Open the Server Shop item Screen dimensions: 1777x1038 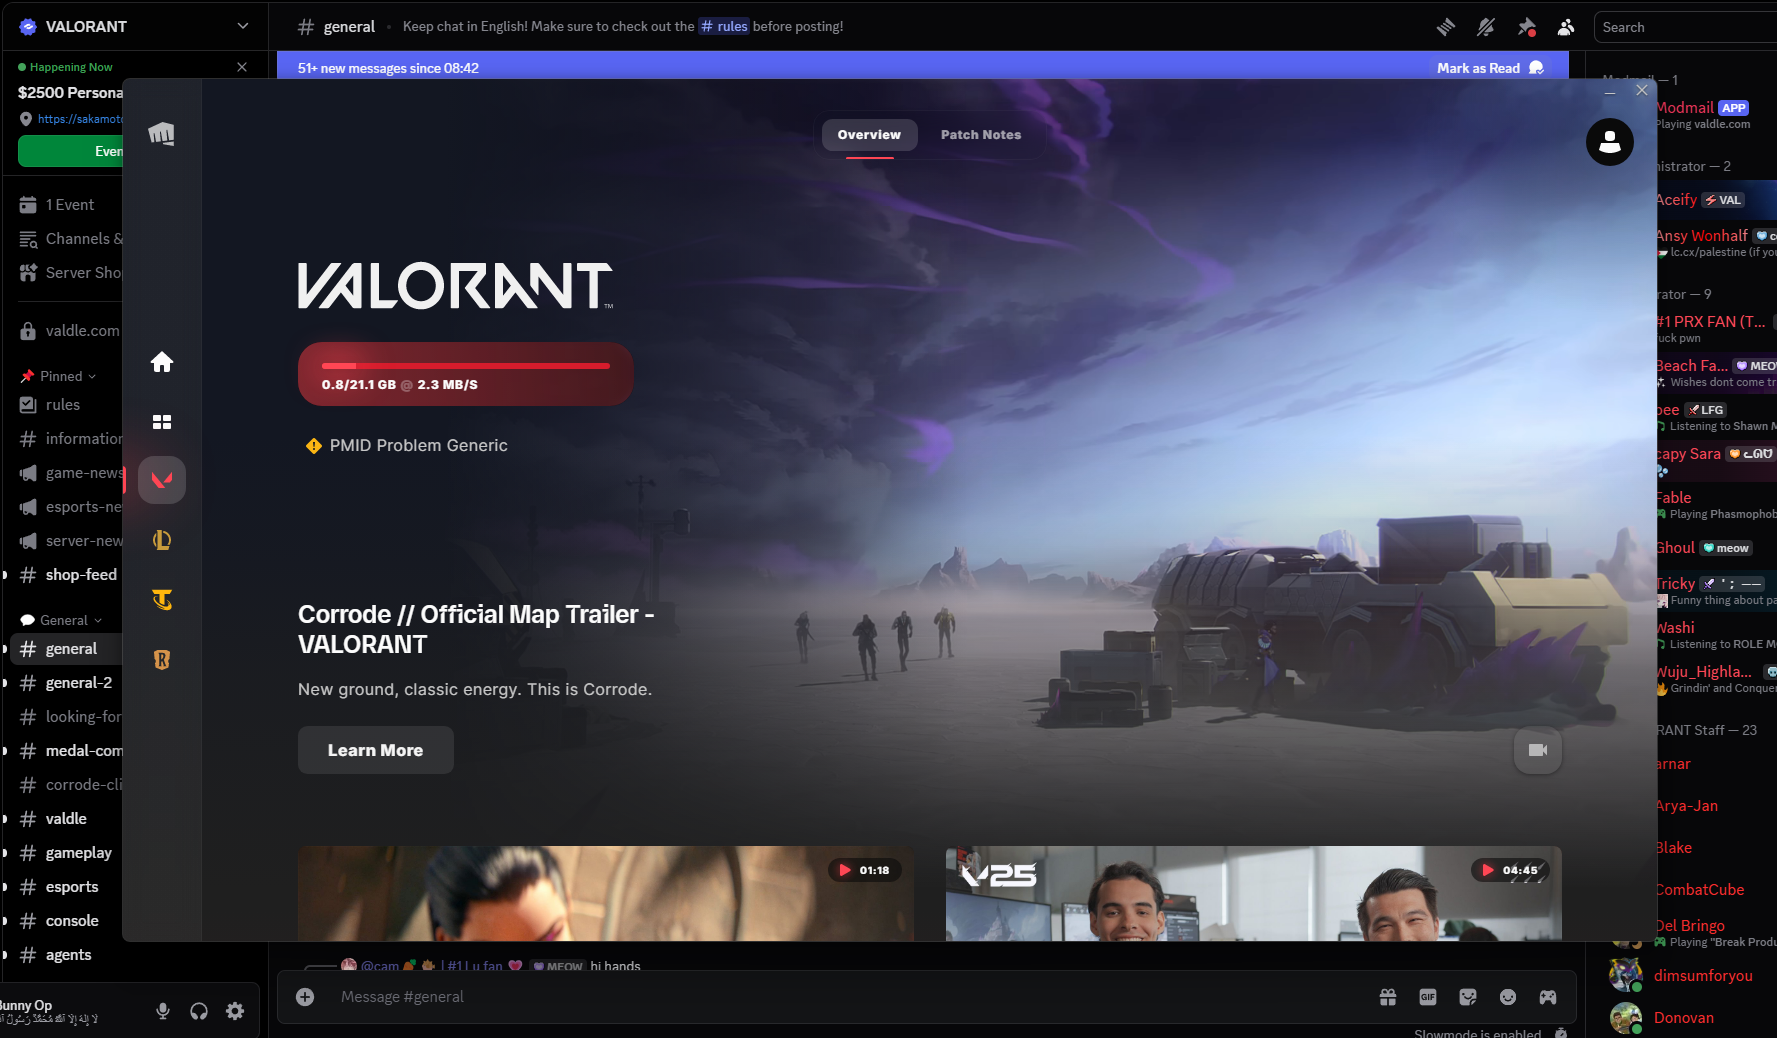click(70, 273)
